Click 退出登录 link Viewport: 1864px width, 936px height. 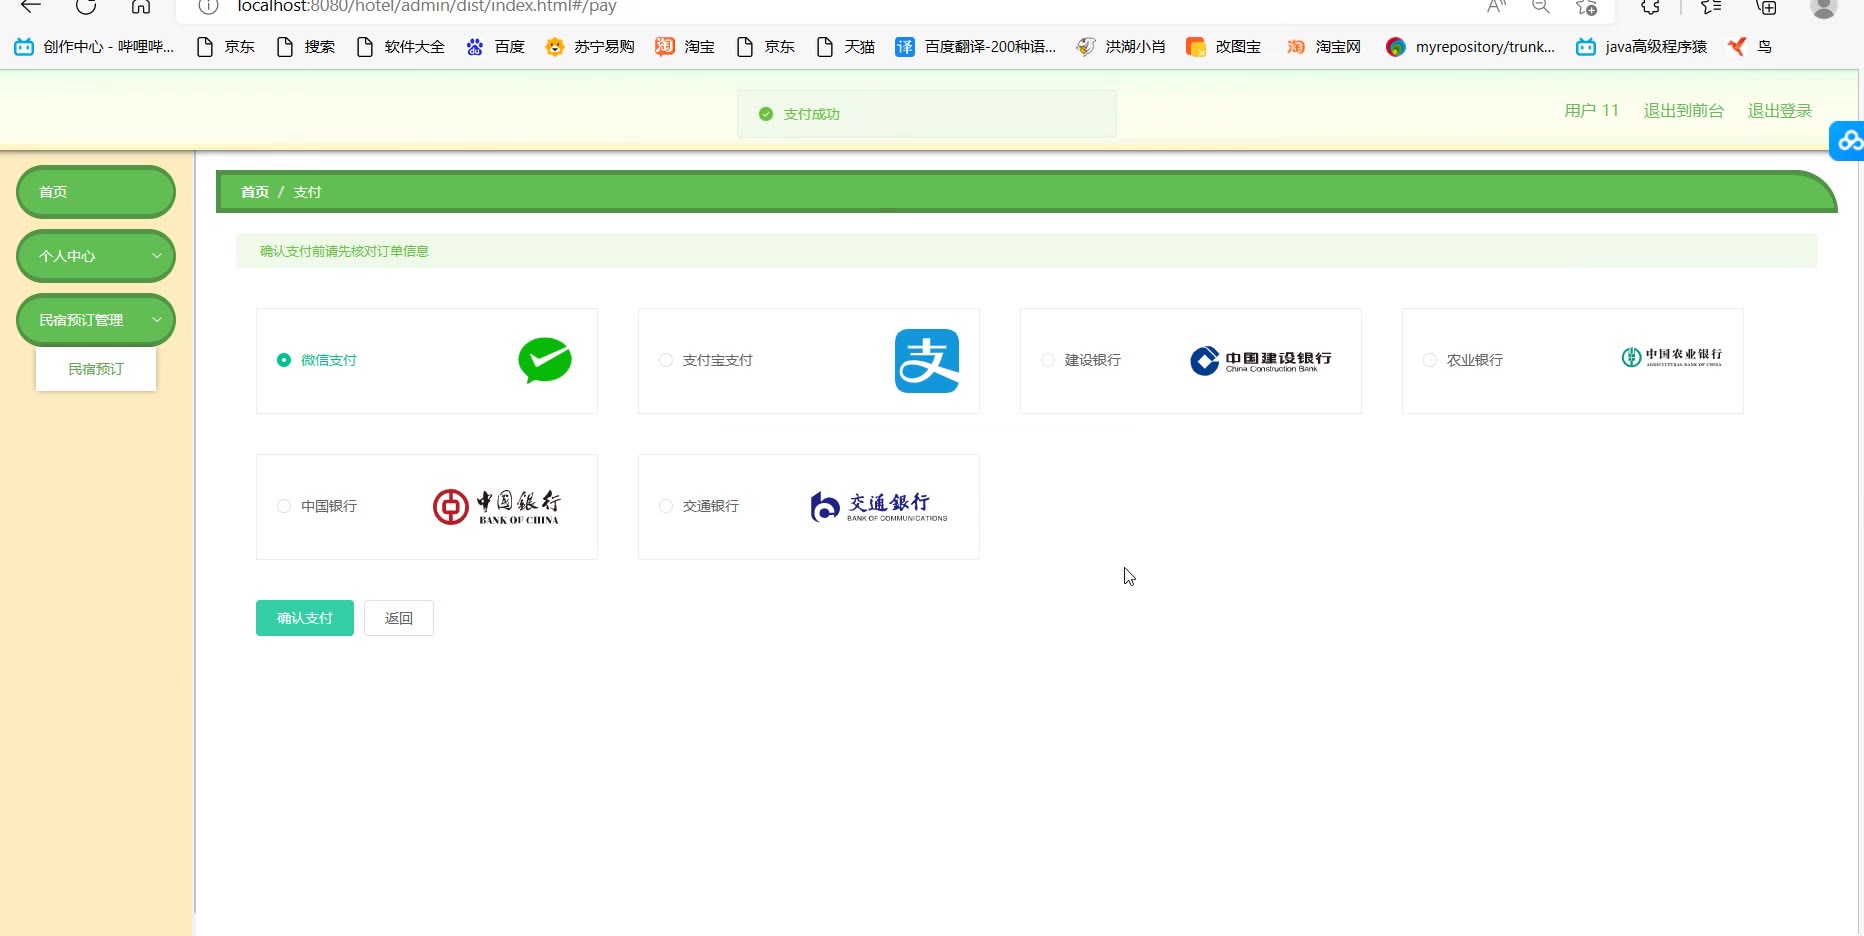1780,111
